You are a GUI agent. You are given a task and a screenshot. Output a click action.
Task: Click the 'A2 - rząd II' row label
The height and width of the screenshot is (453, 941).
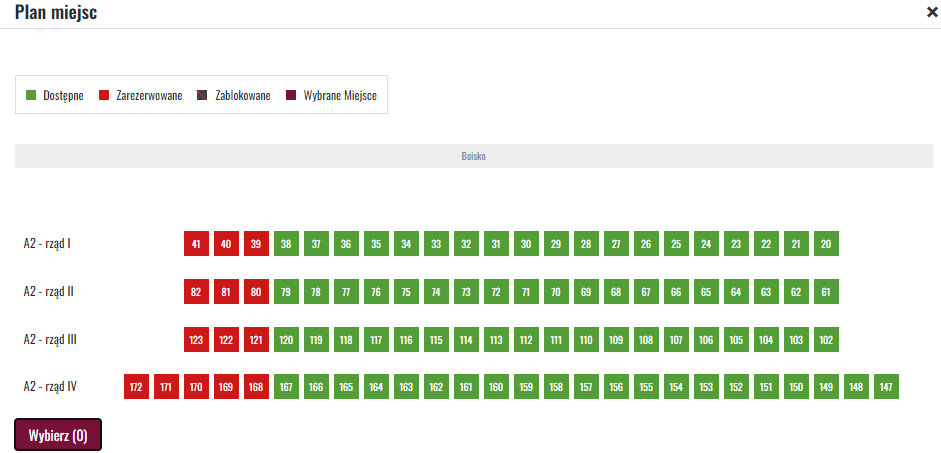[49, 292]
